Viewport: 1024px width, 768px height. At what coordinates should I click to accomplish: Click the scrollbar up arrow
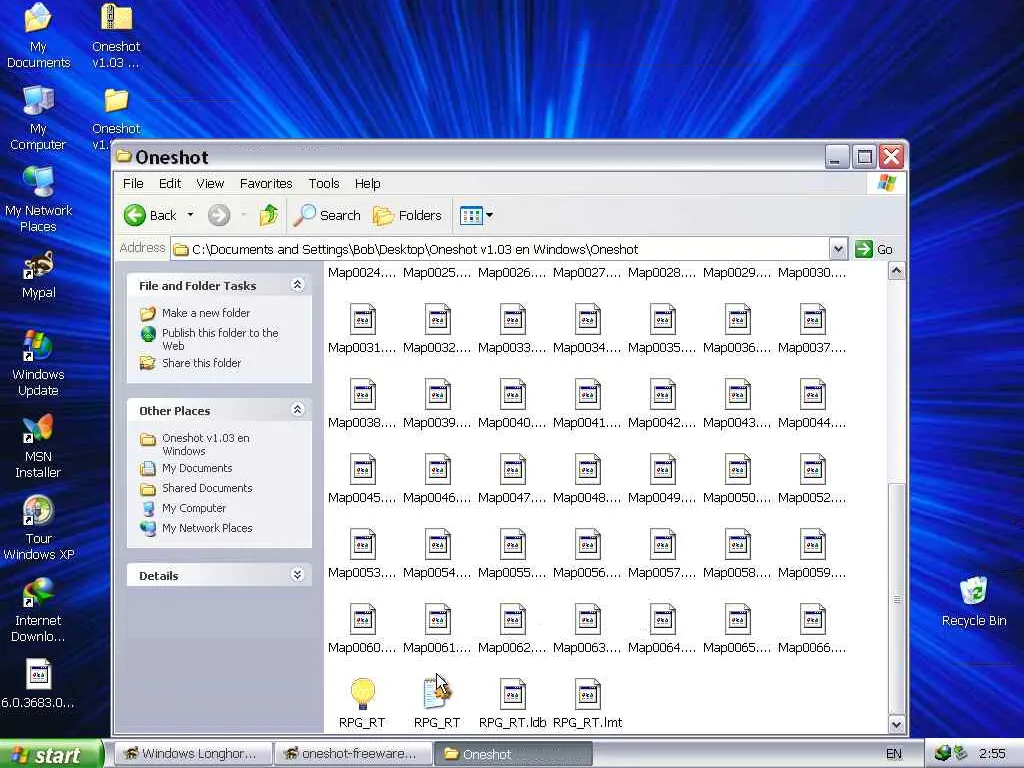[897, 271]
